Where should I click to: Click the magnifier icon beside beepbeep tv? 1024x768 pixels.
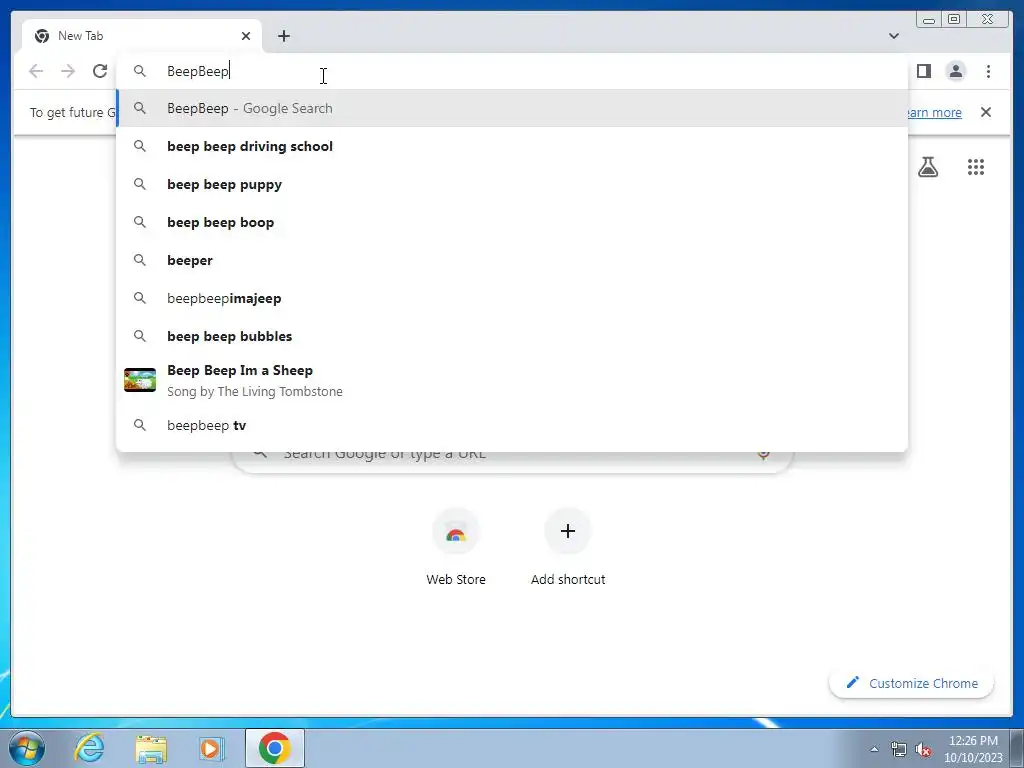(140, 425)
